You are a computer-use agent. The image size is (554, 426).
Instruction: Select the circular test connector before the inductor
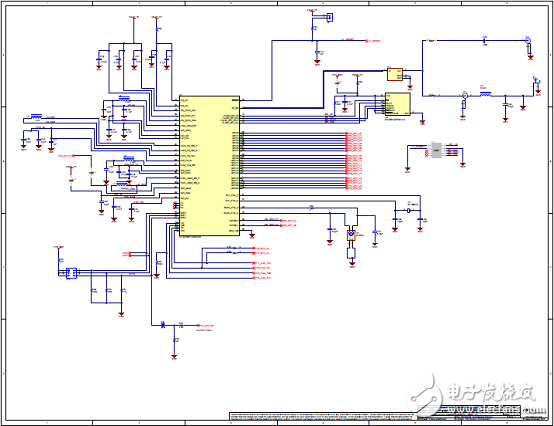coord(465,95)
